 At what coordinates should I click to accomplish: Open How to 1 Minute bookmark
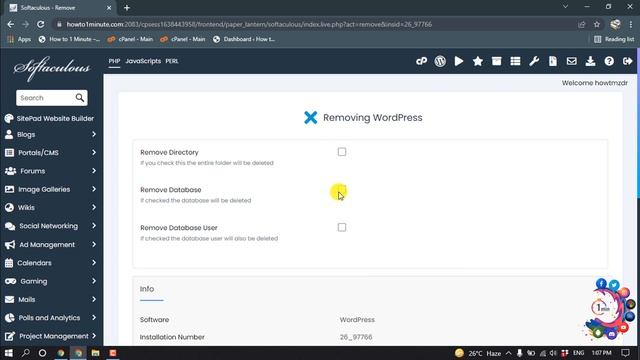point(69,39)
